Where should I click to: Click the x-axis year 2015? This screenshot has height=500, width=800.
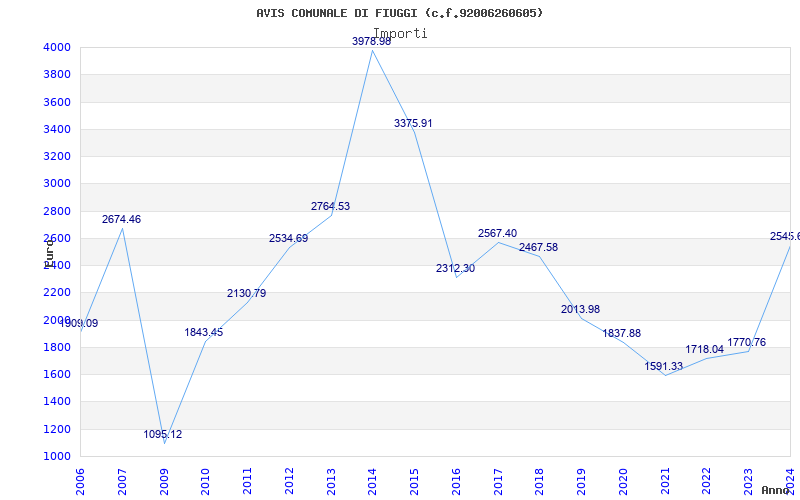[414, 482]
